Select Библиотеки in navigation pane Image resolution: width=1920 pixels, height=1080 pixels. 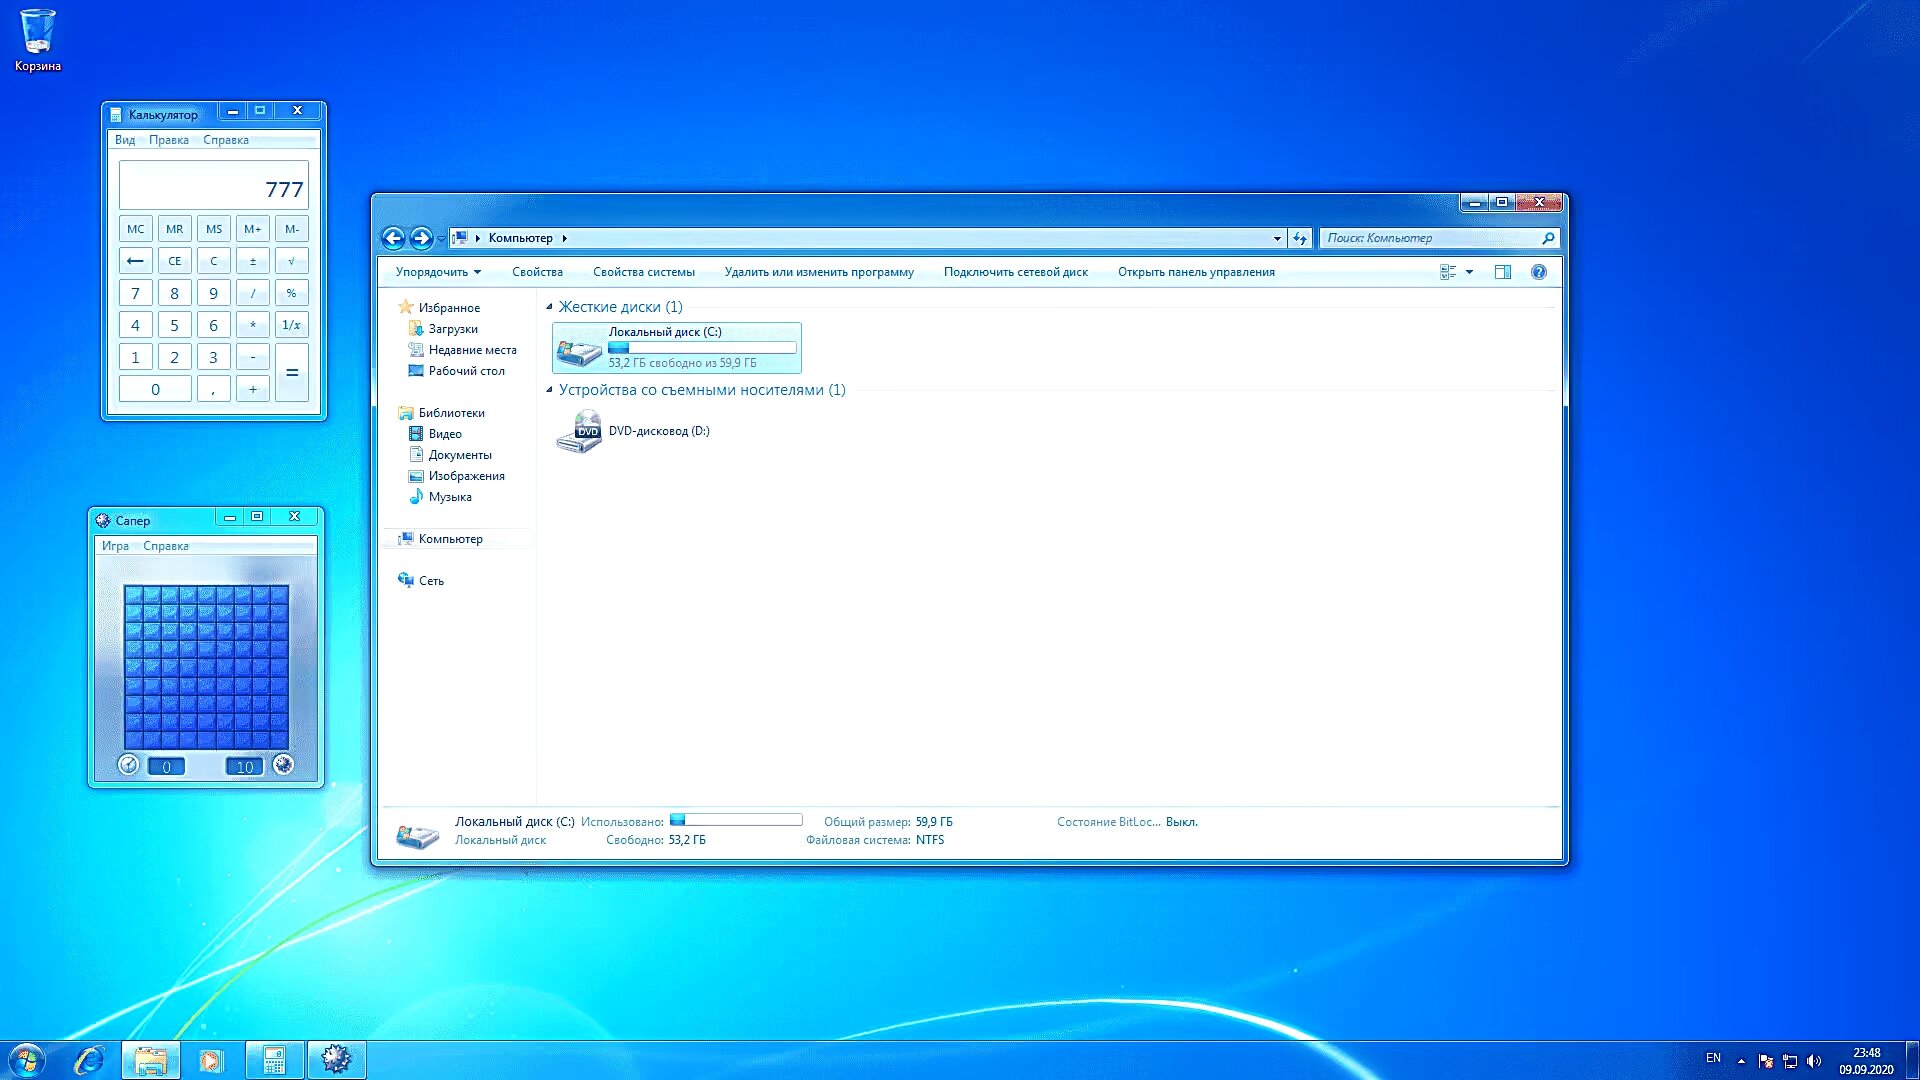tap(451, 413)
